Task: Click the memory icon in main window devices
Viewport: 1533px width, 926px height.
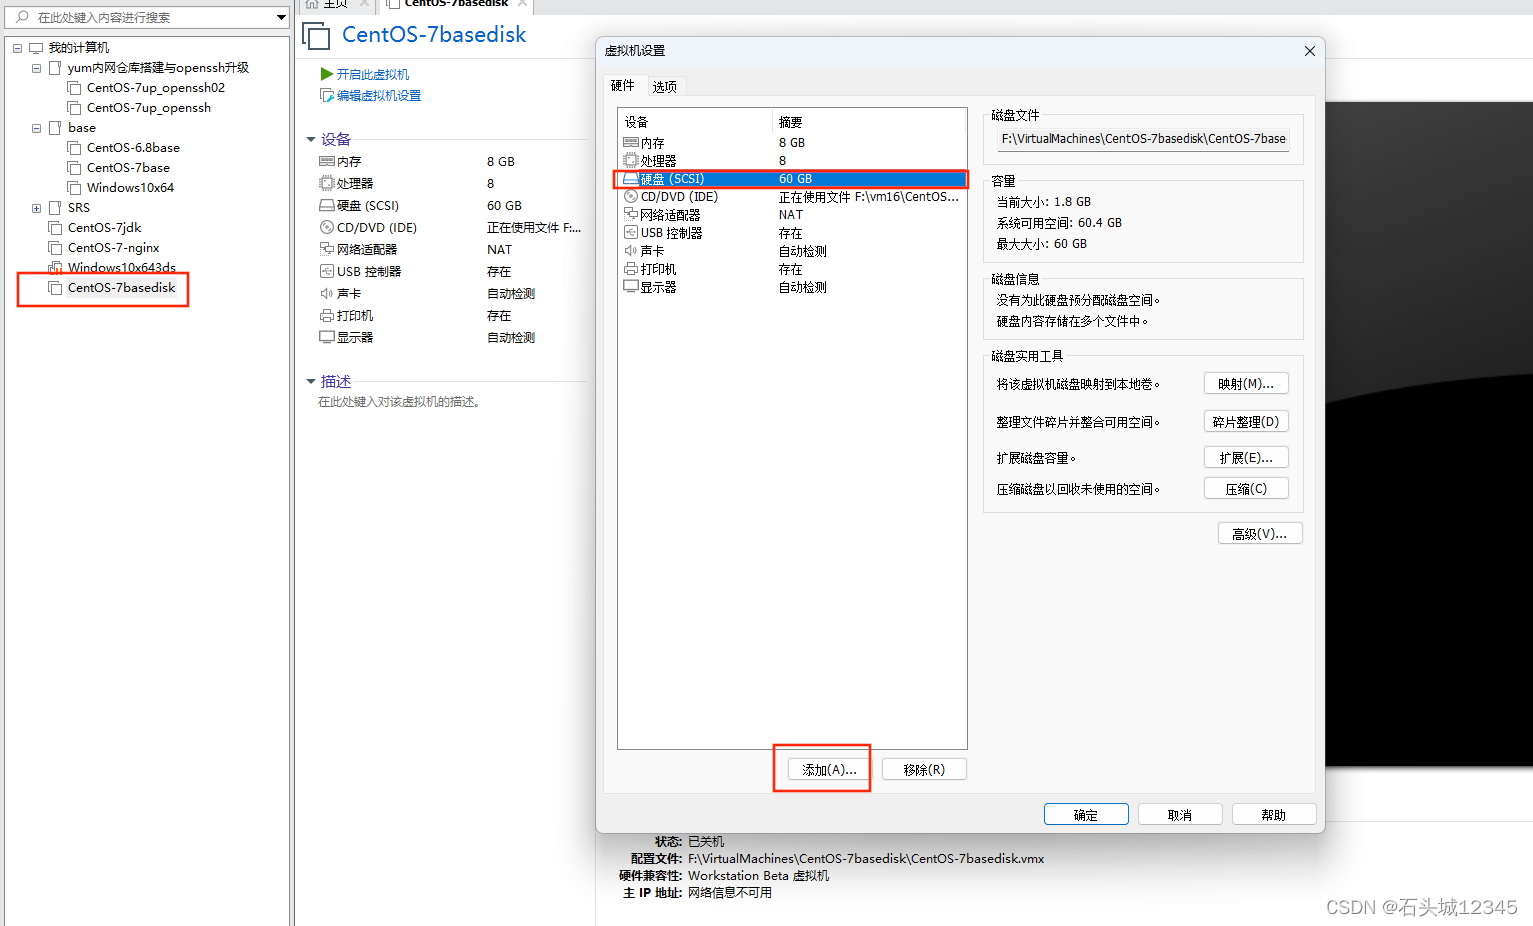Action: (x=326, y=161)
